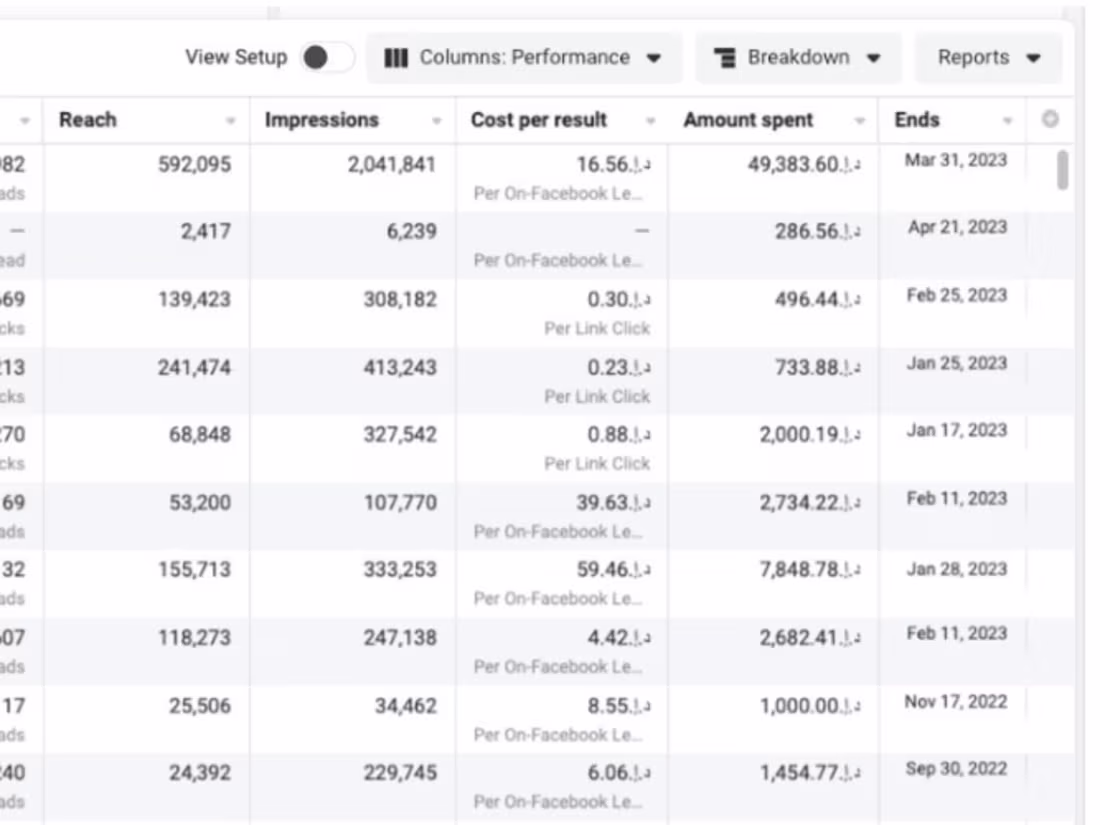Open the Reports dropdown menu
This screenshot has height=825, width=1100.
(988, 58)
